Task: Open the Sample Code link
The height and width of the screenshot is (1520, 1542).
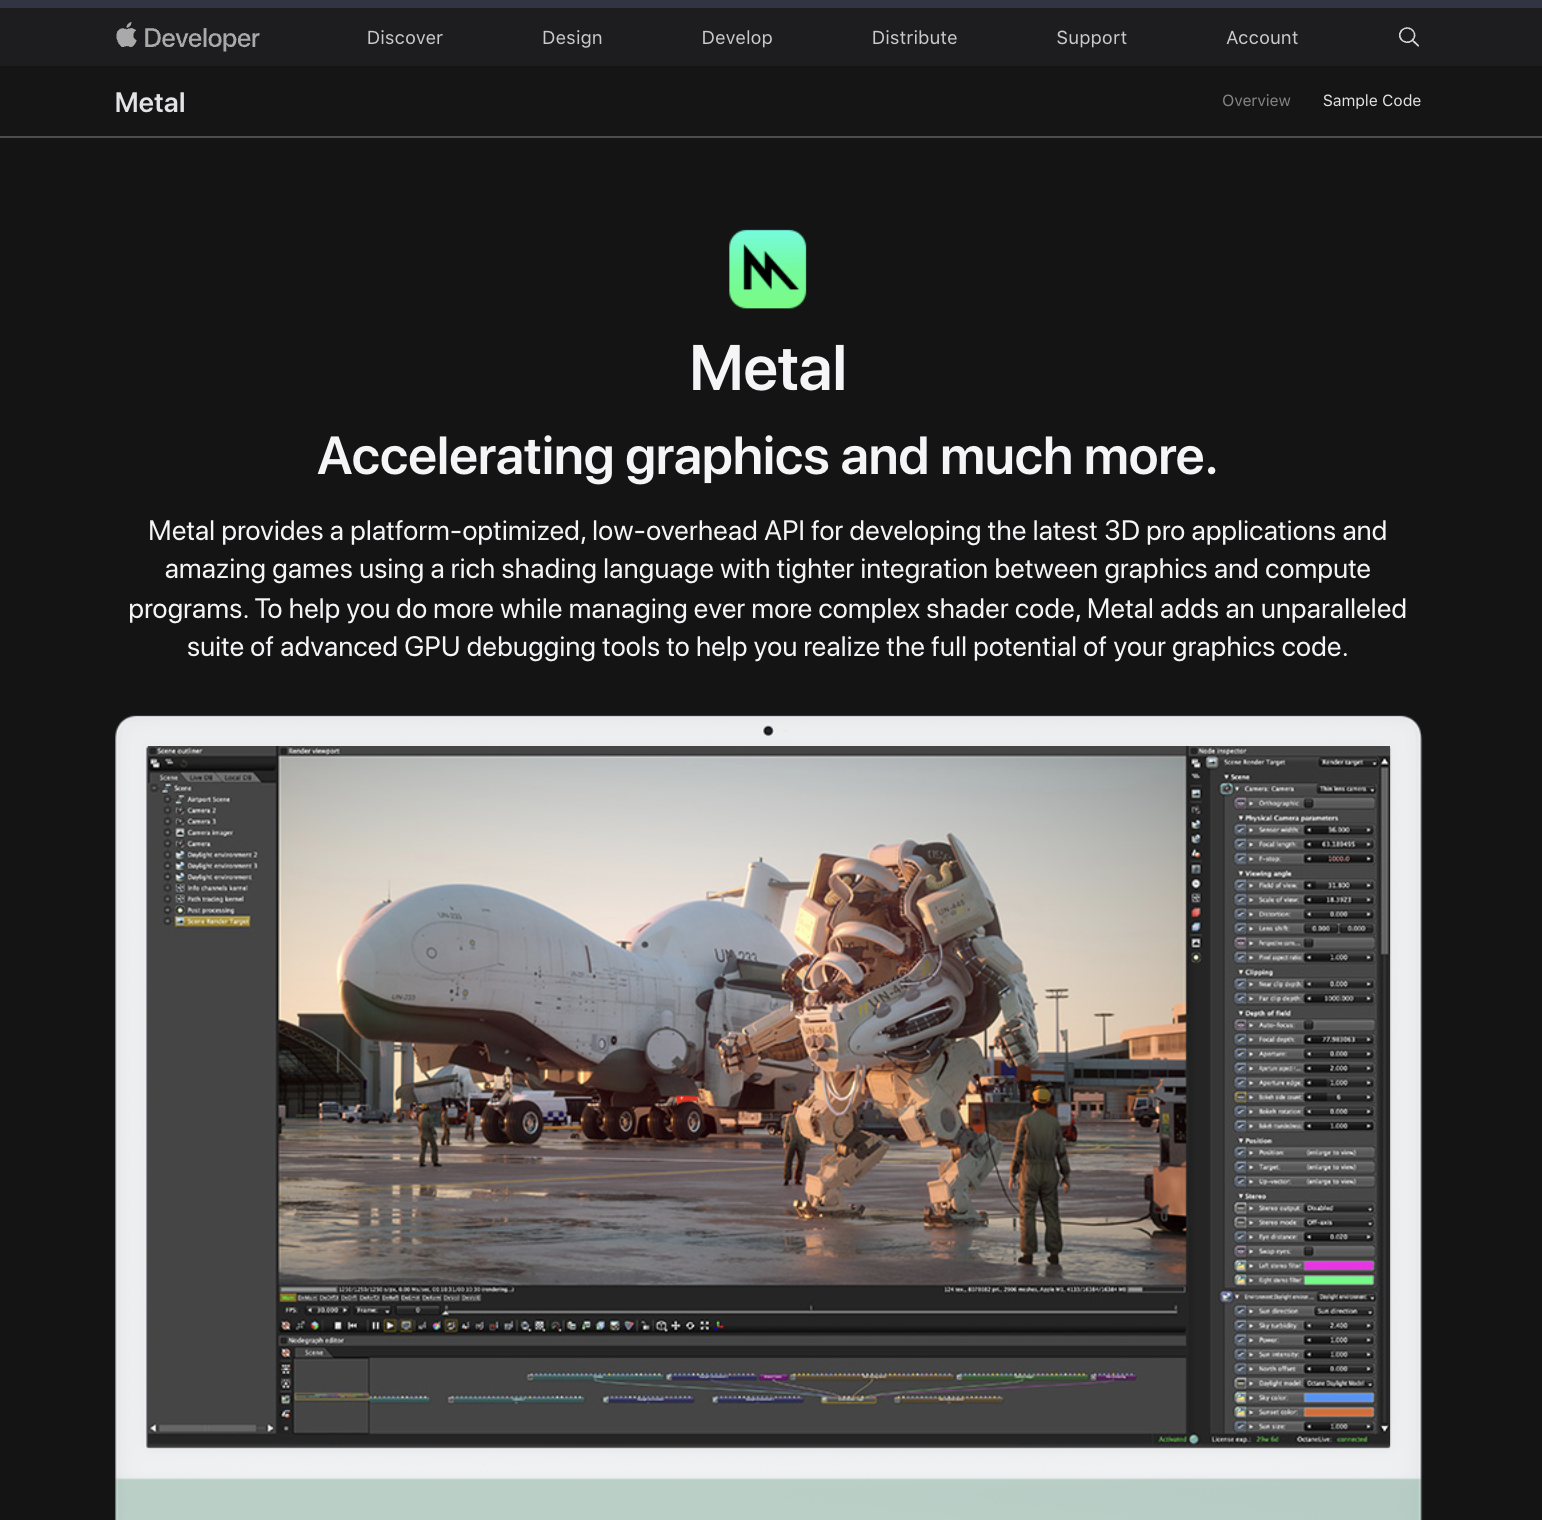Action: tap(1371, 101)
